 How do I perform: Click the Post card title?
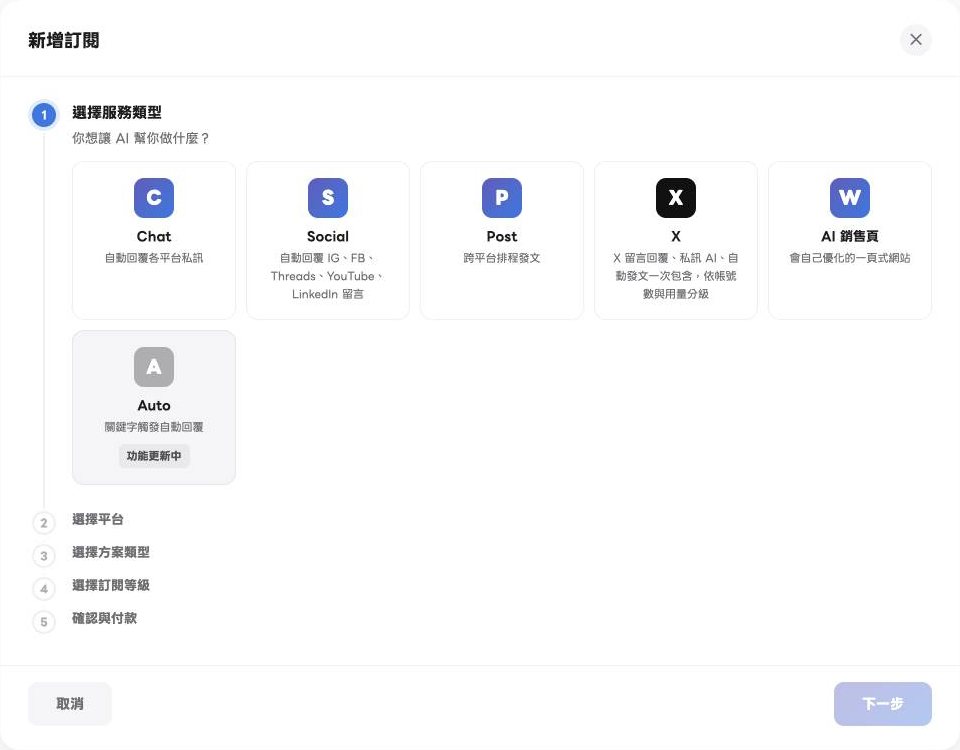pyautogui.click(x=501, y=236)
